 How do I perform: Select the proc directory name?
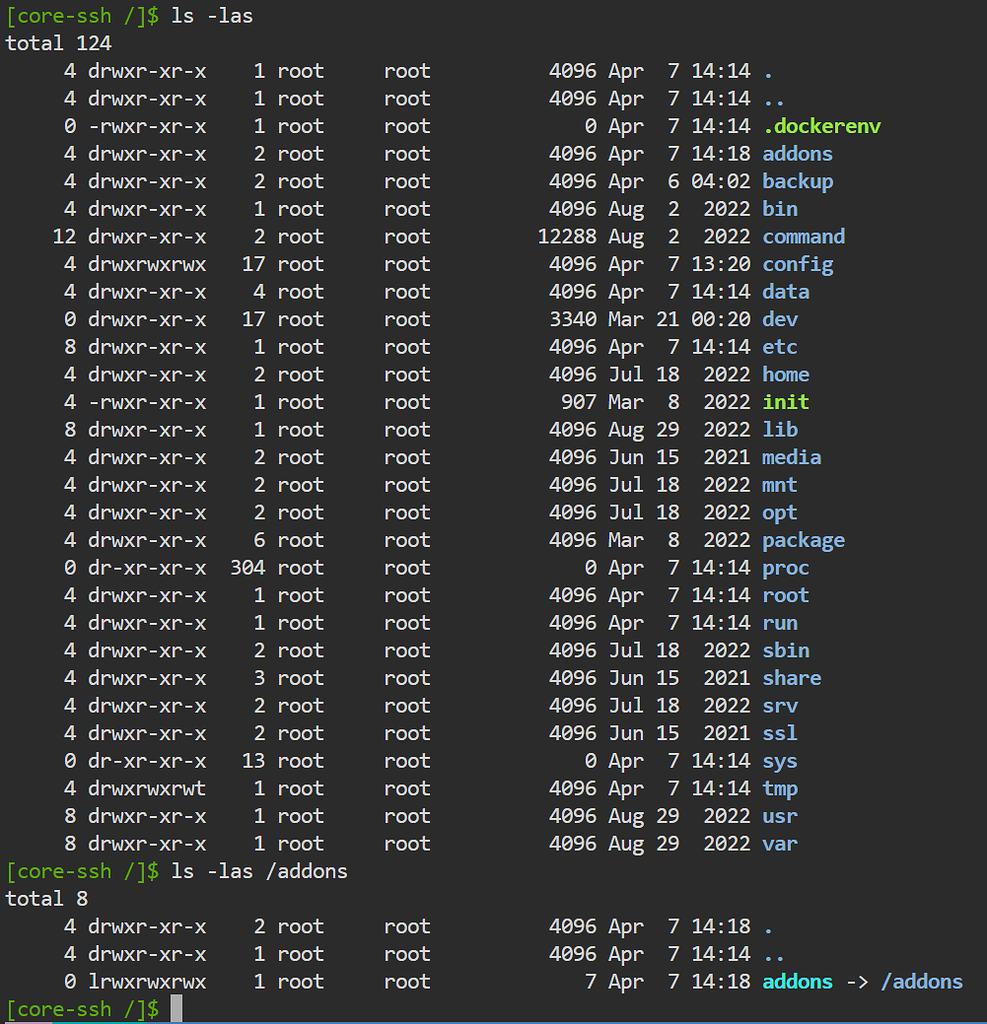coord(786,568)
